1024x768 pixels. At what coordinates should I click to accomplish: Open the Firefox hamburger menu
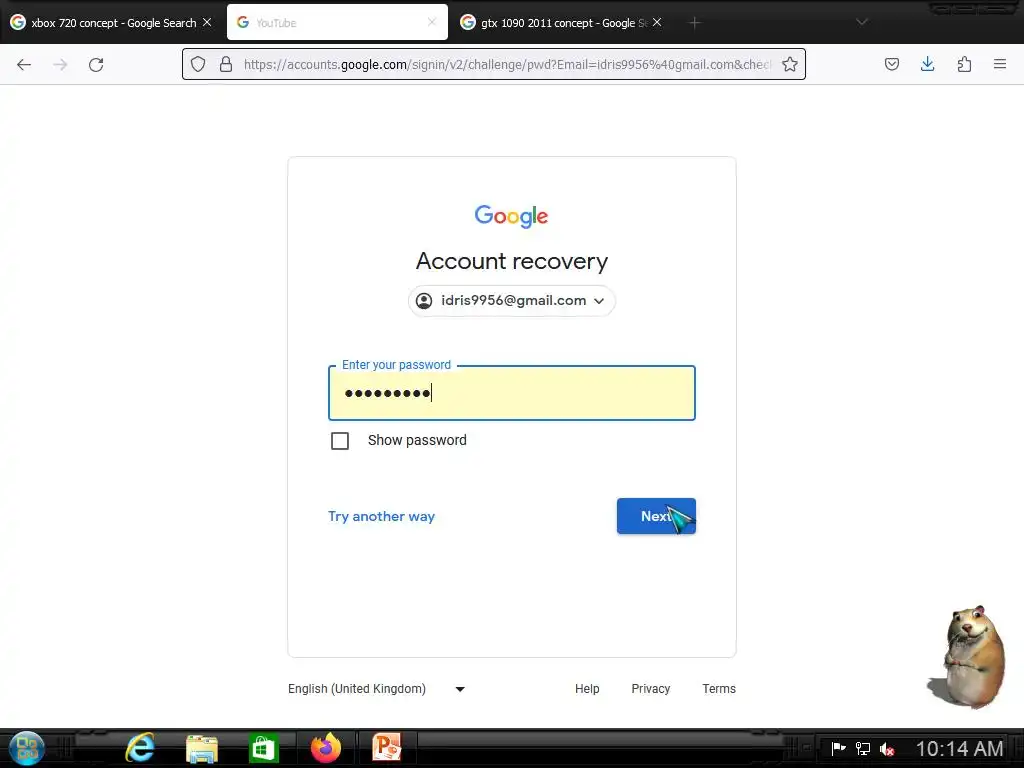pos(1000,64)
